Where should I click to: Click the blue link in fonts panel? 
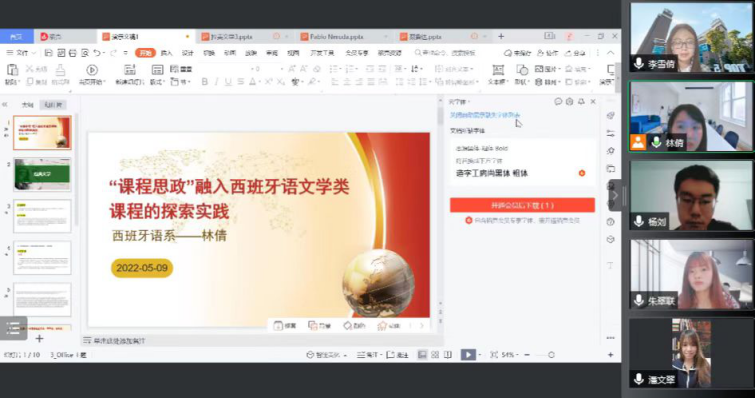(485, 115)
